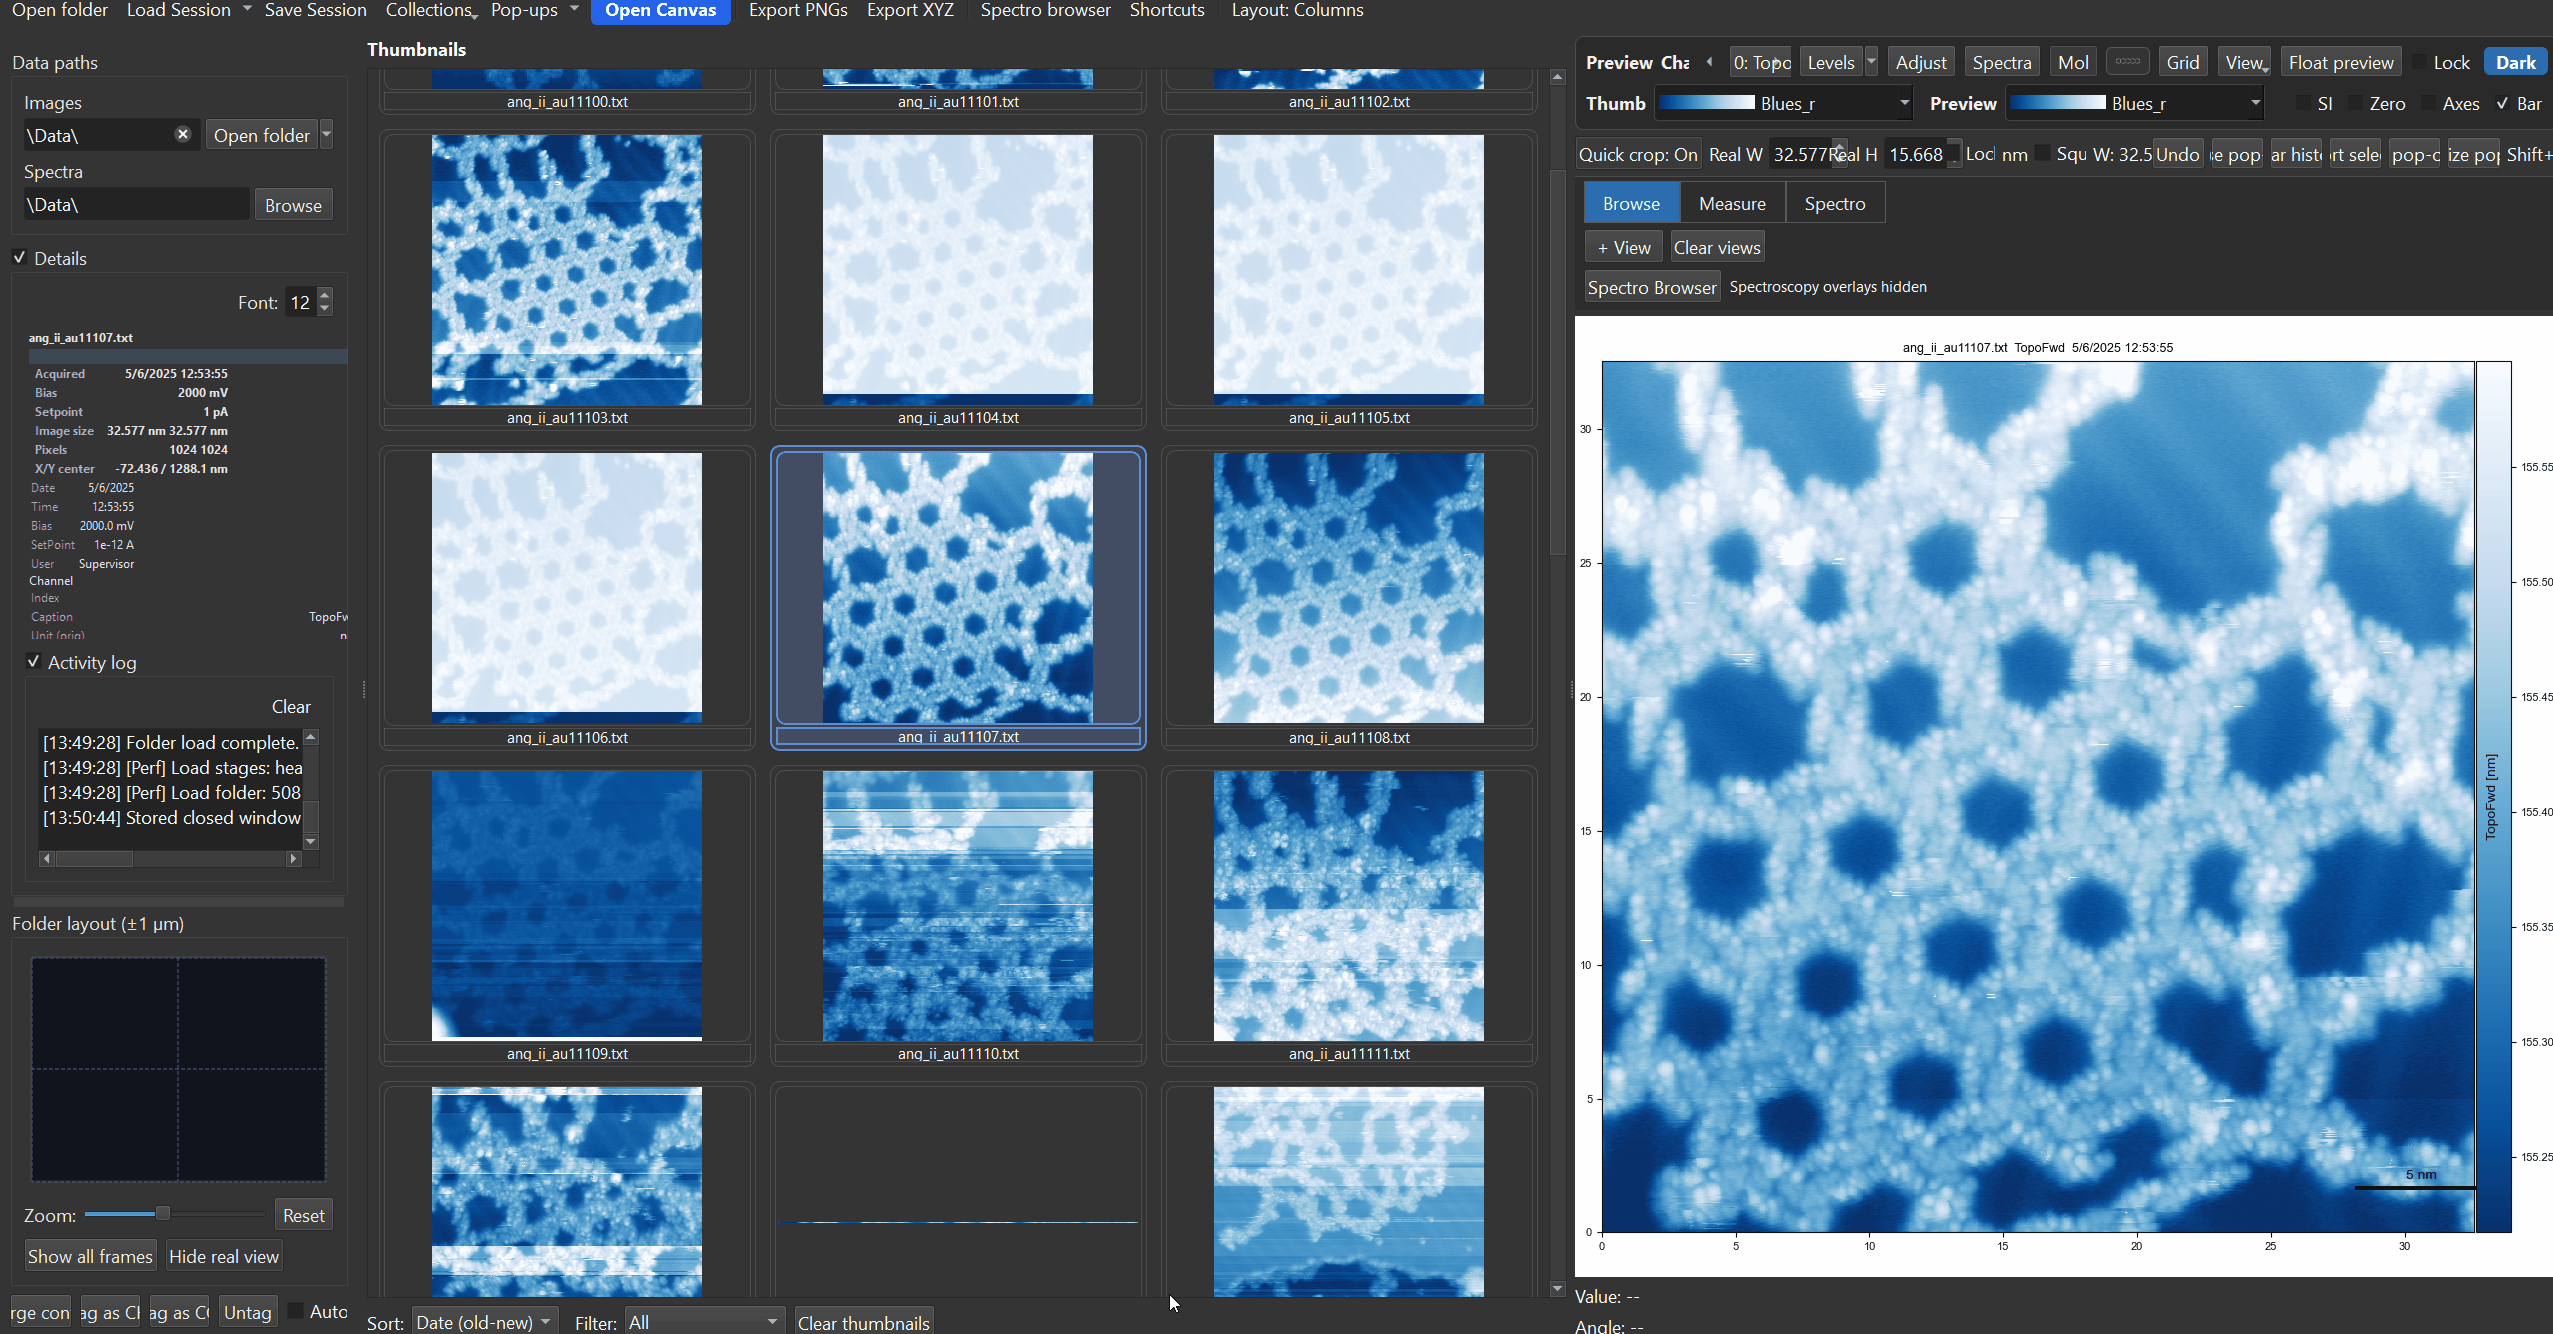The height and width of the screenshot is (1334, 2553).
Task: Toggle the Bar checkbox for scale bar
Action: (2503, 103)
